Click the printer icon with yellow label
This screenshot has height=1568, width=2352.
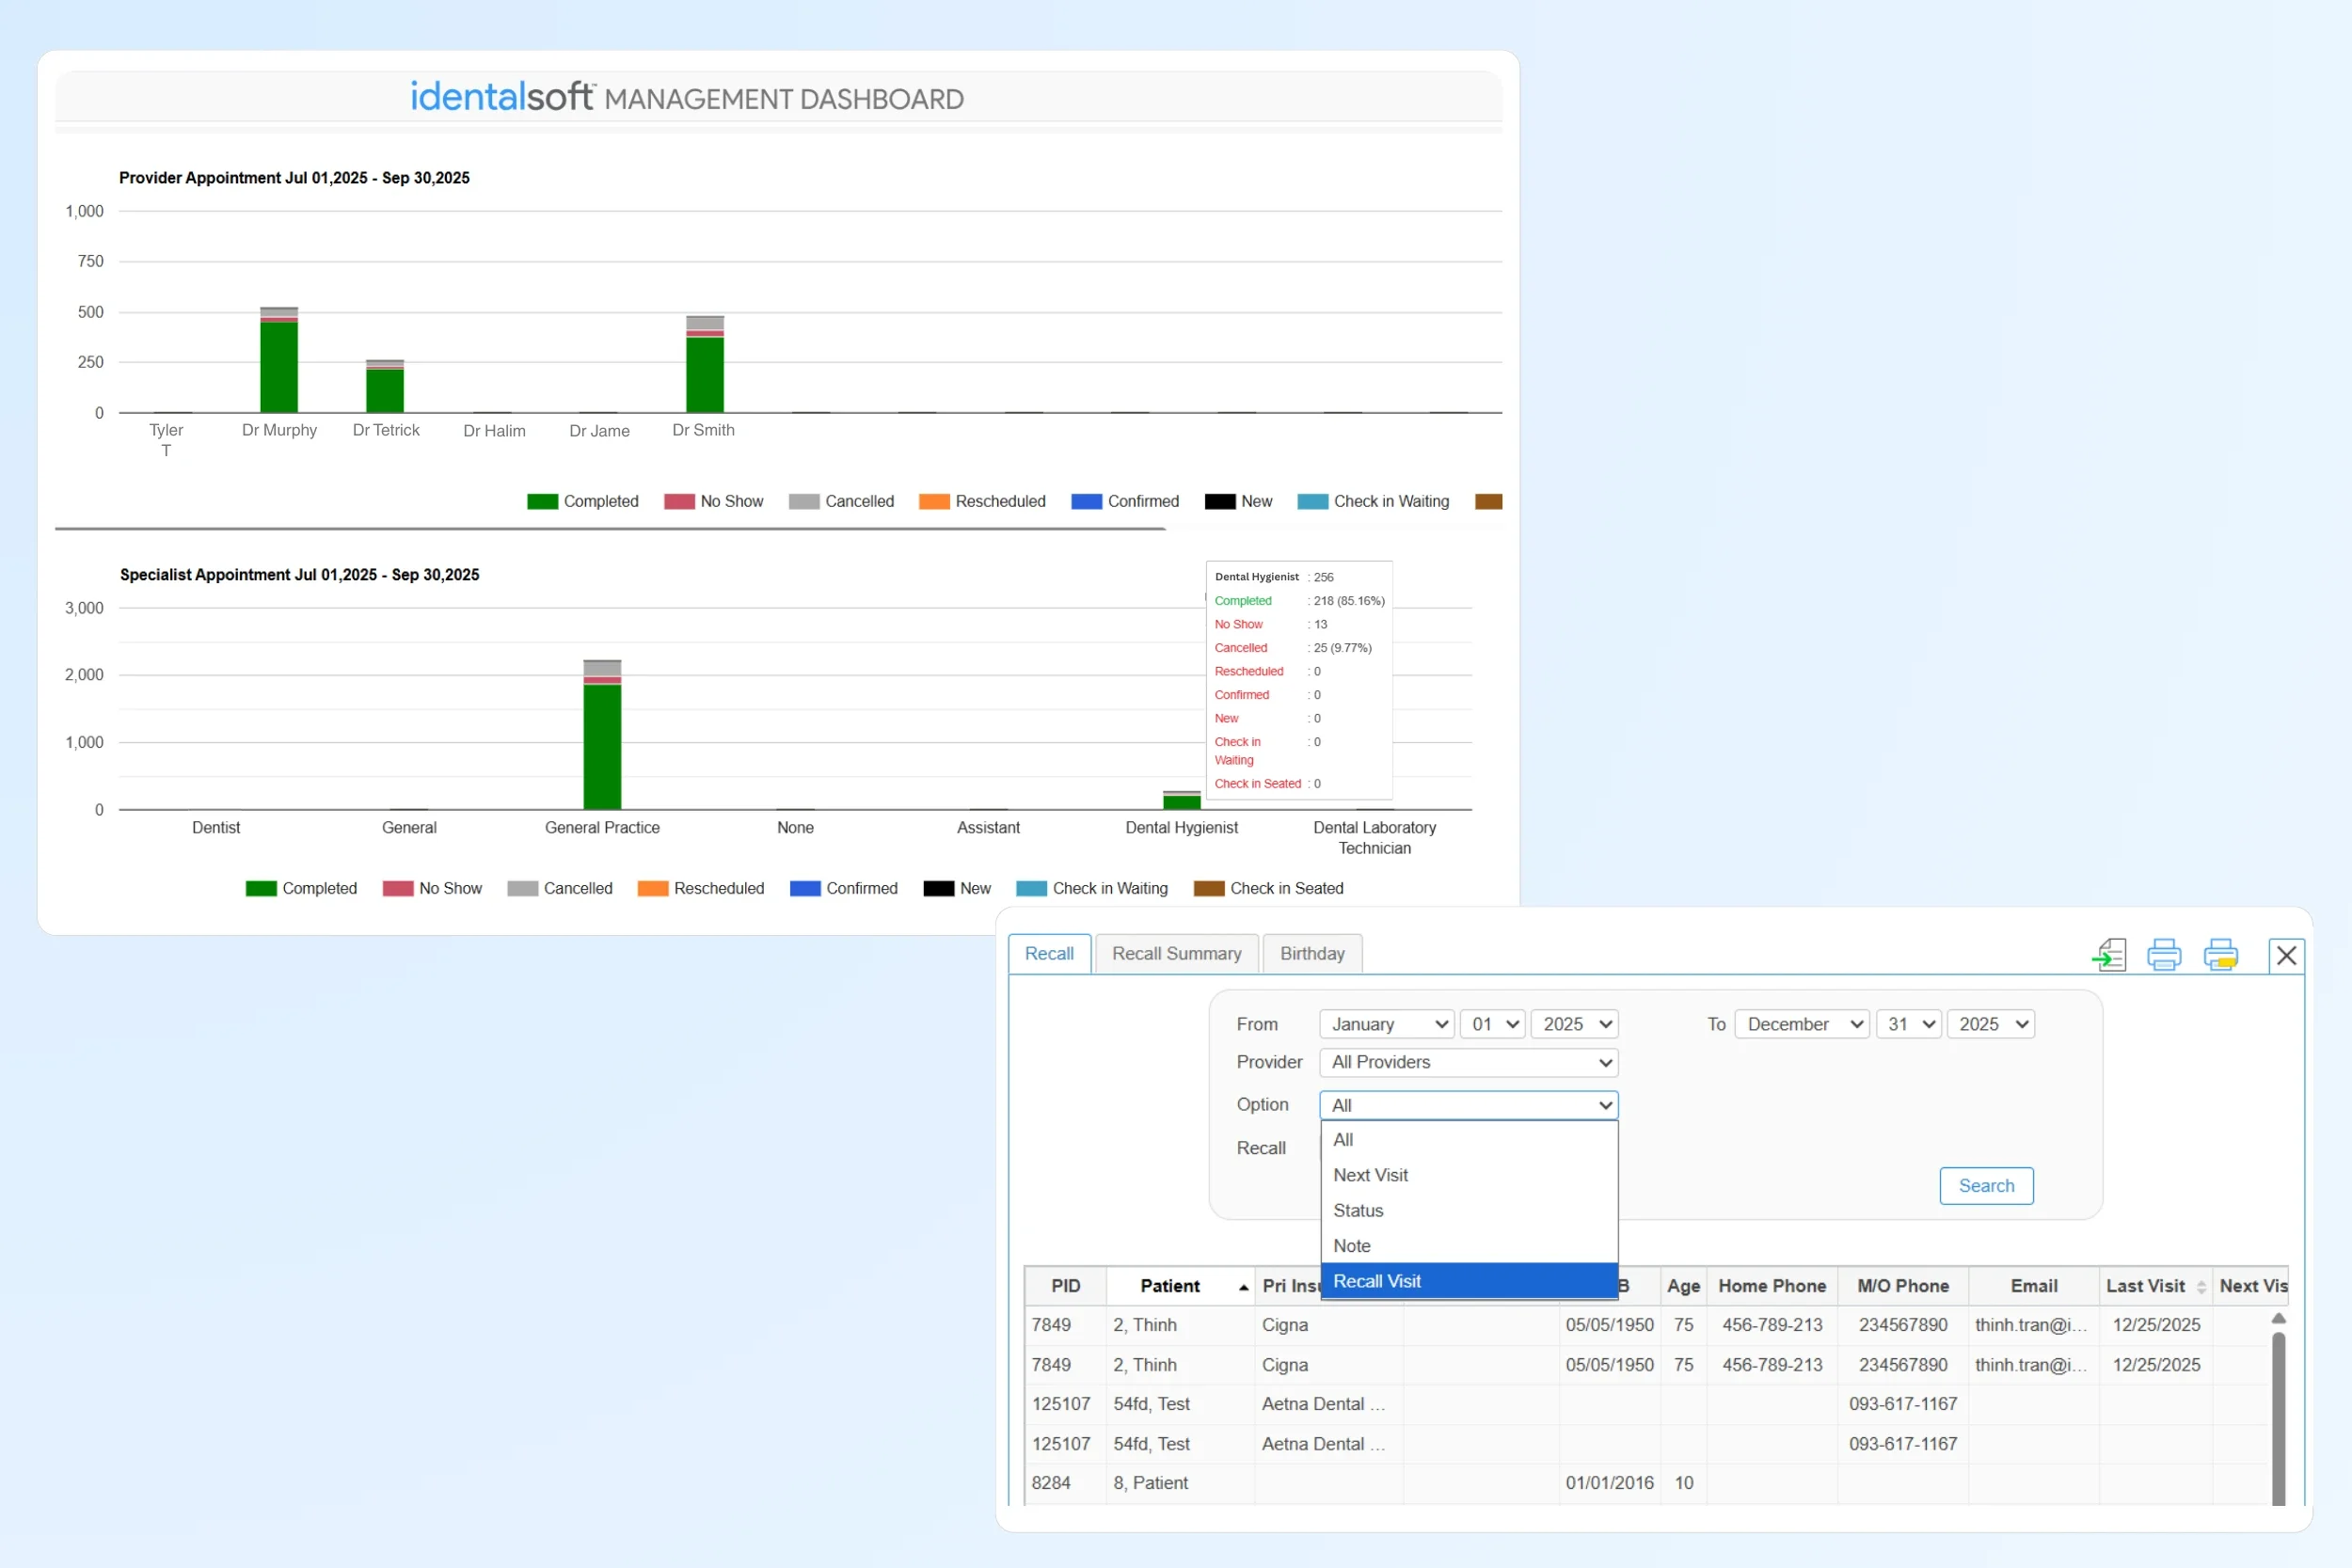coord(2220,954)
